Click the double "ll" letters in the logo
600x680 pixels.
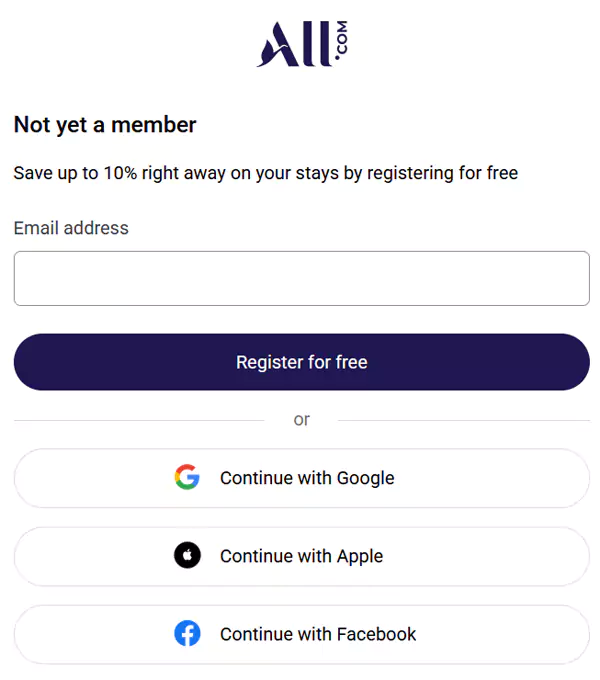(x=317, y=46)
